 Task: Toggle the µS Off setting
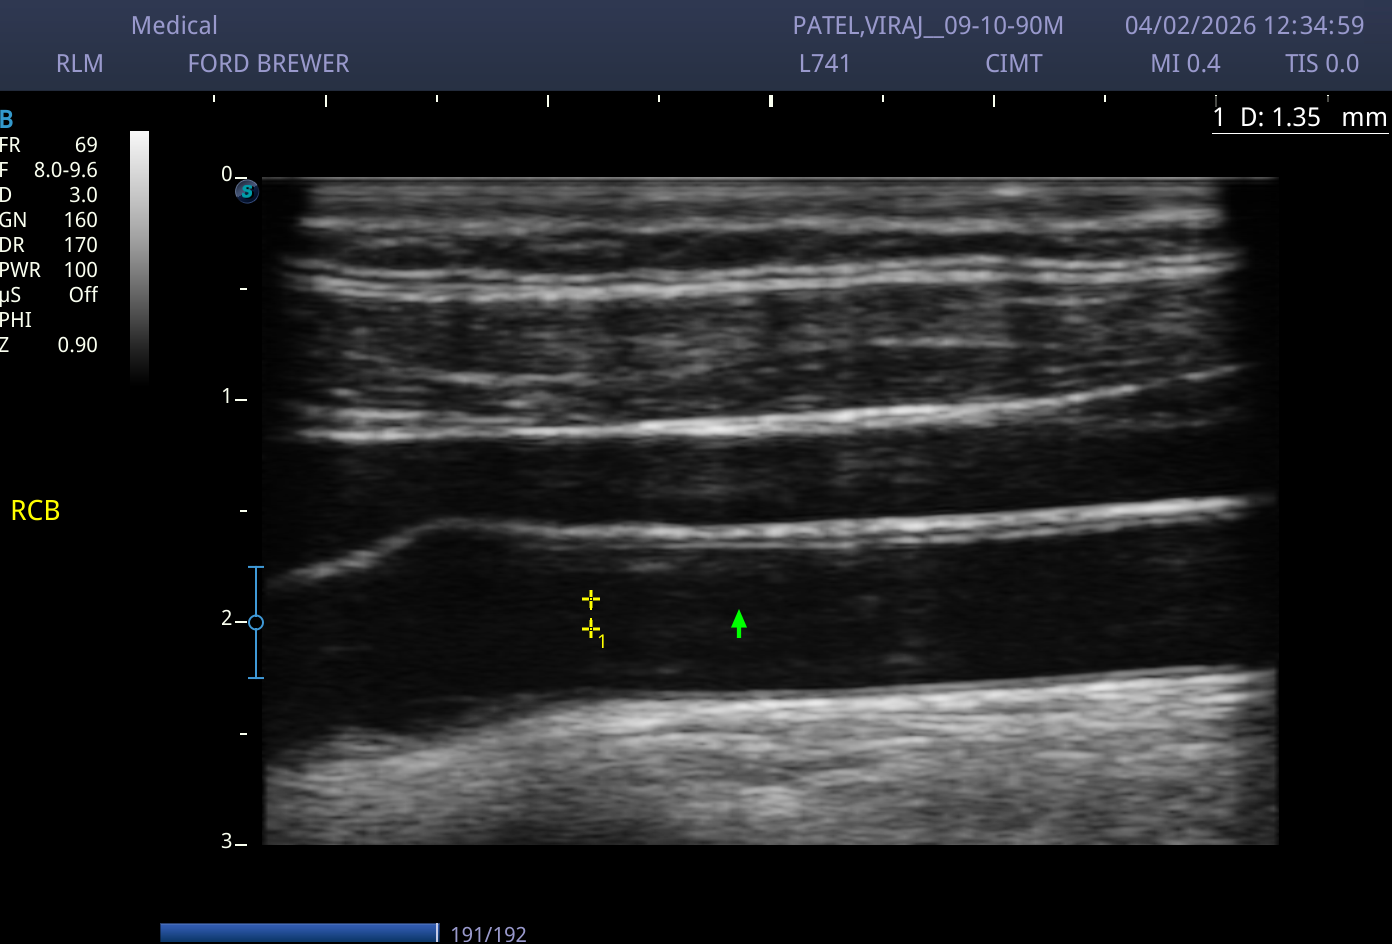(x=49, y=295)
